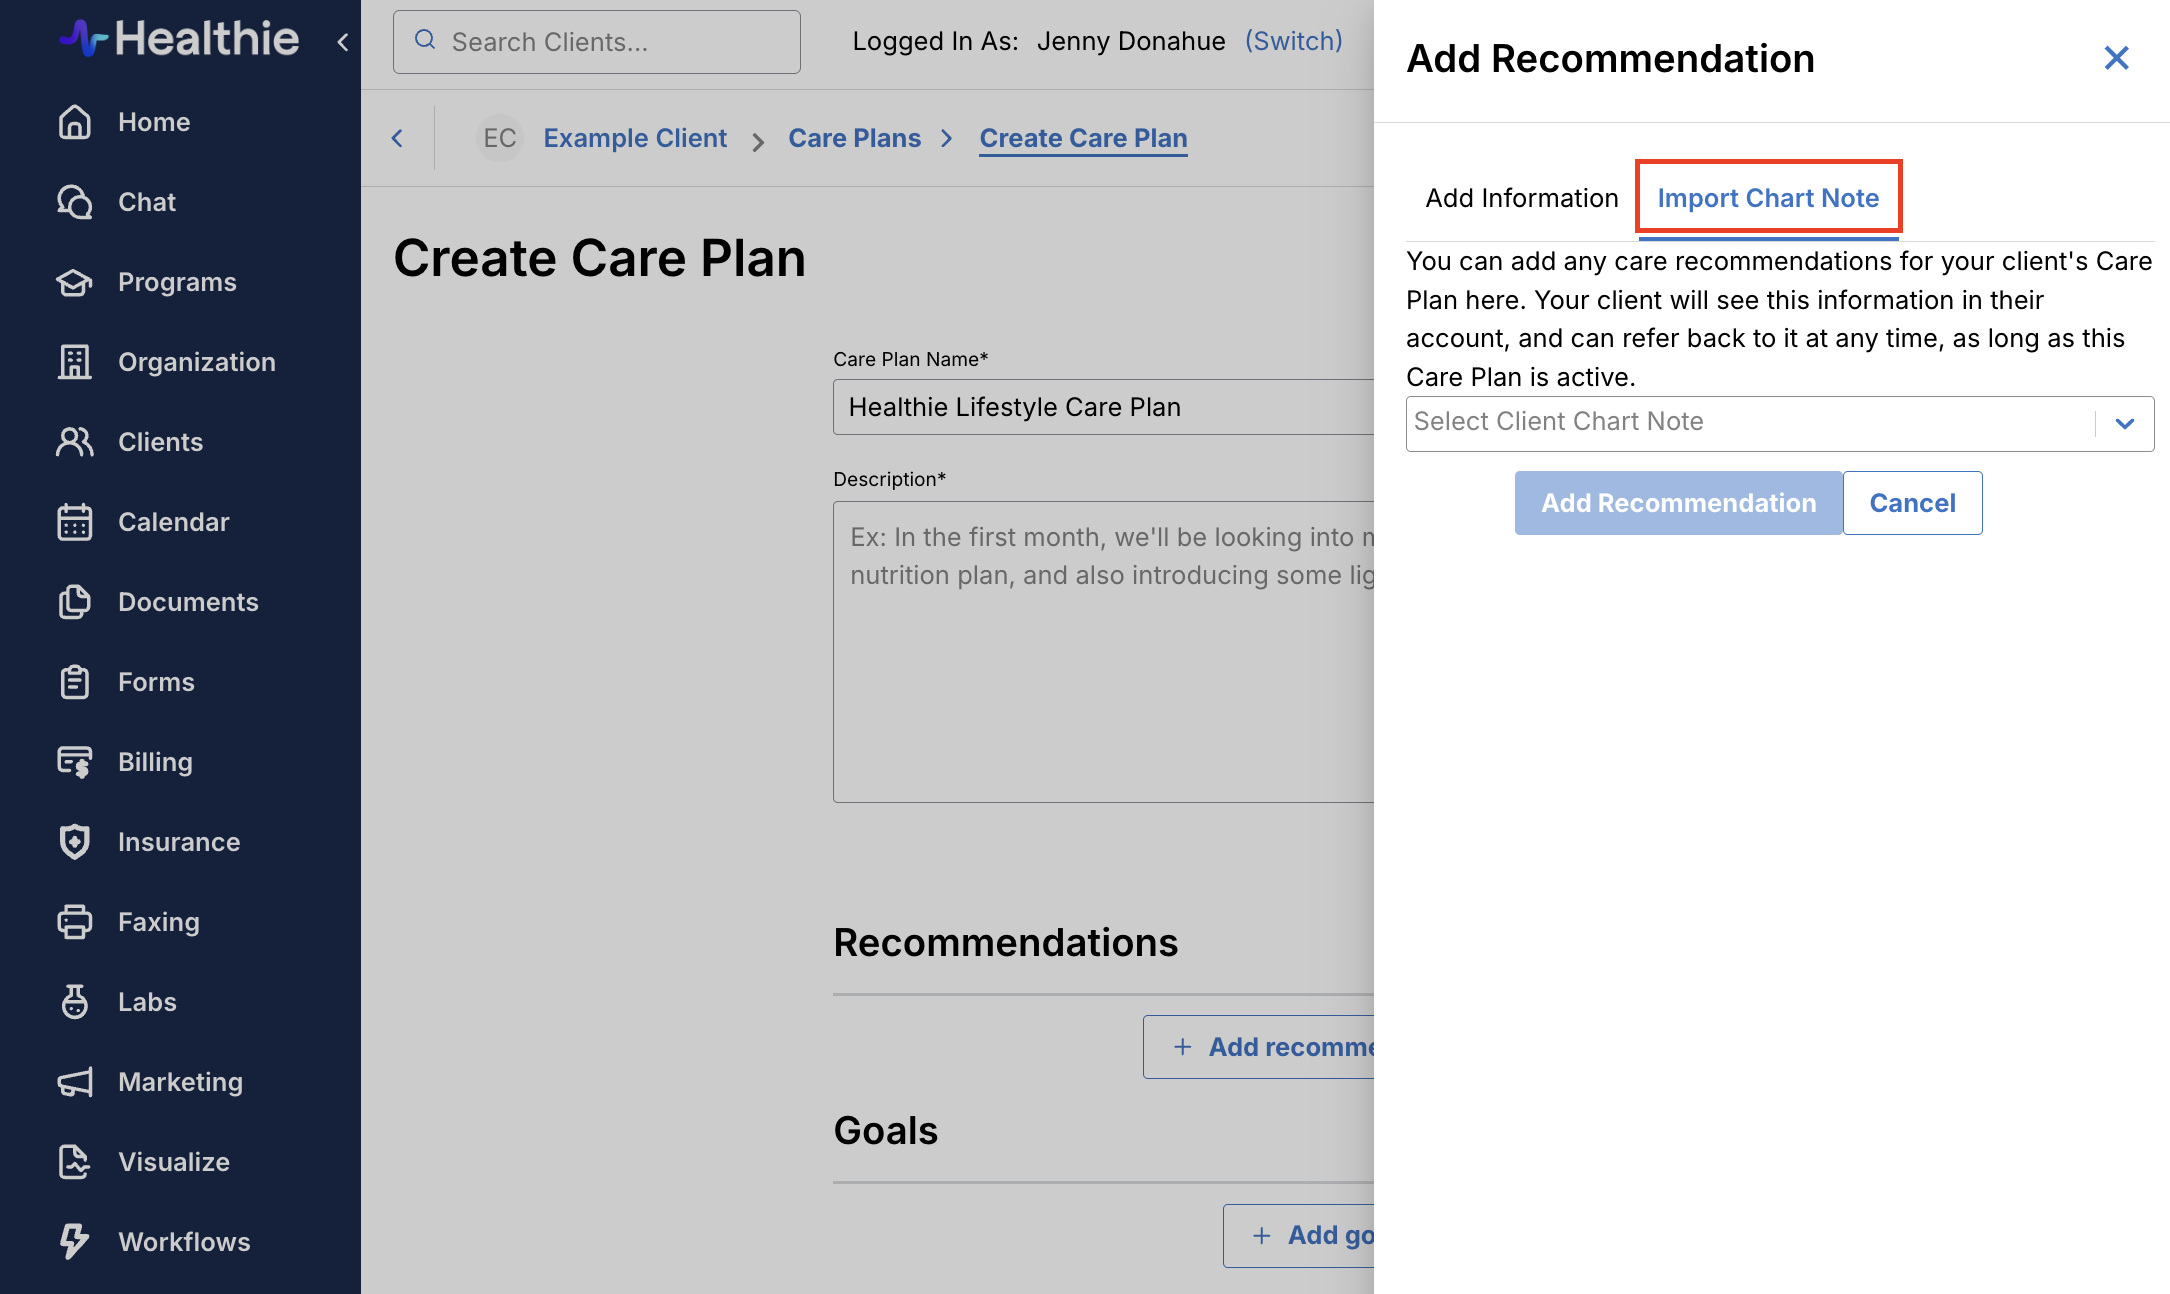This screenshot has height=1294, width=2170.
Task: Open the Chat sidebar icon
Action: click(x=75, y=202)
